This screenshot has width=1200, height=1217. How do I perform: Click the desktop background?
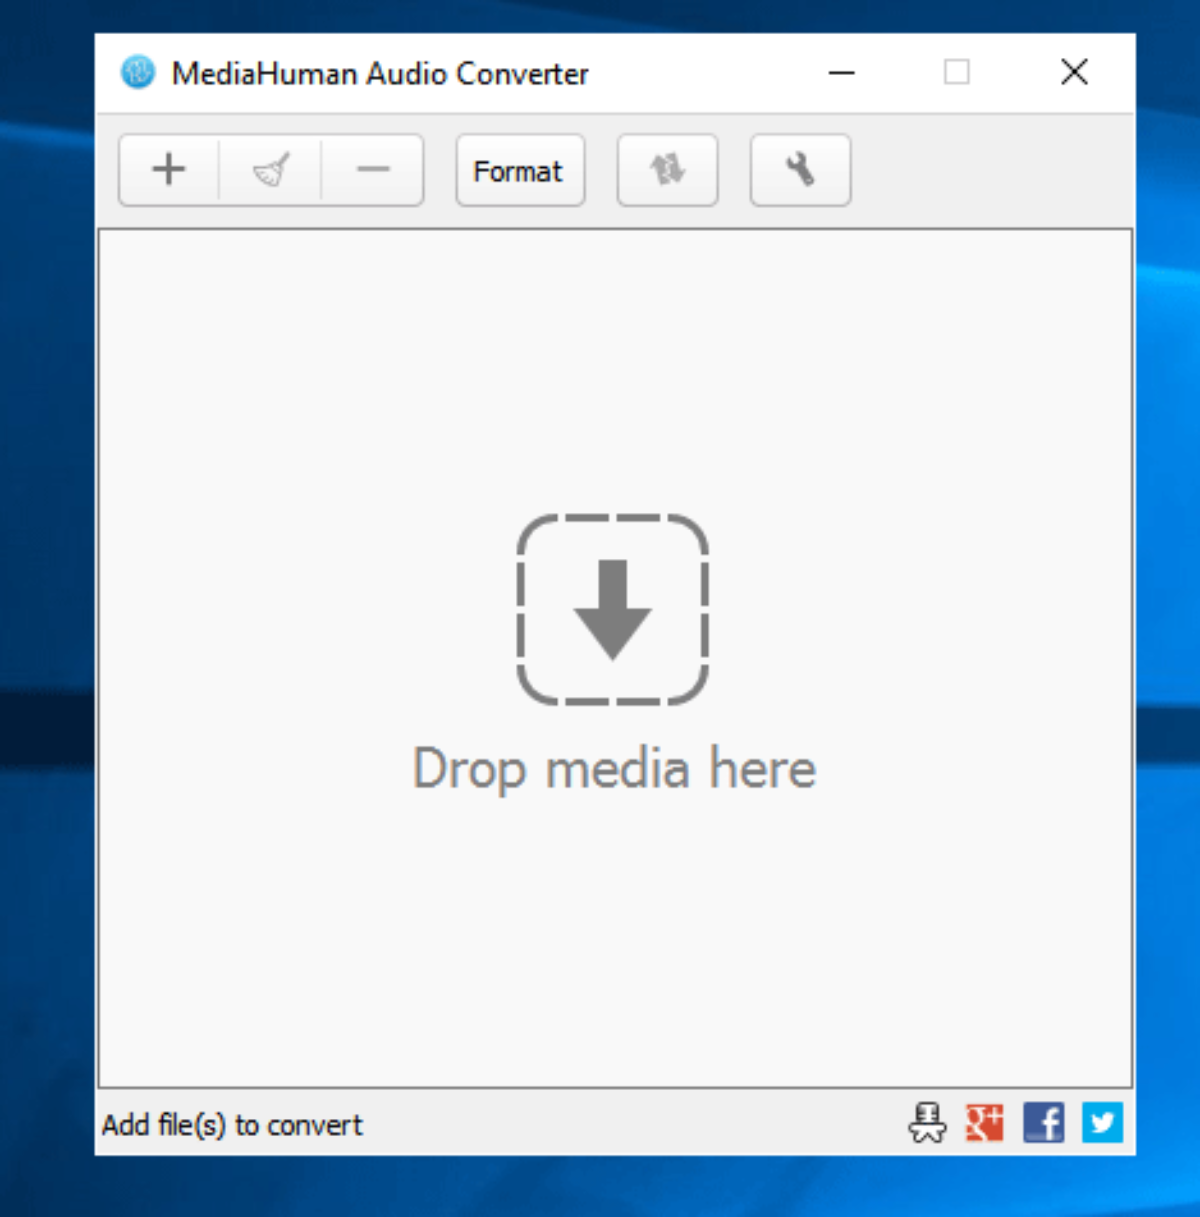(45, 600)
